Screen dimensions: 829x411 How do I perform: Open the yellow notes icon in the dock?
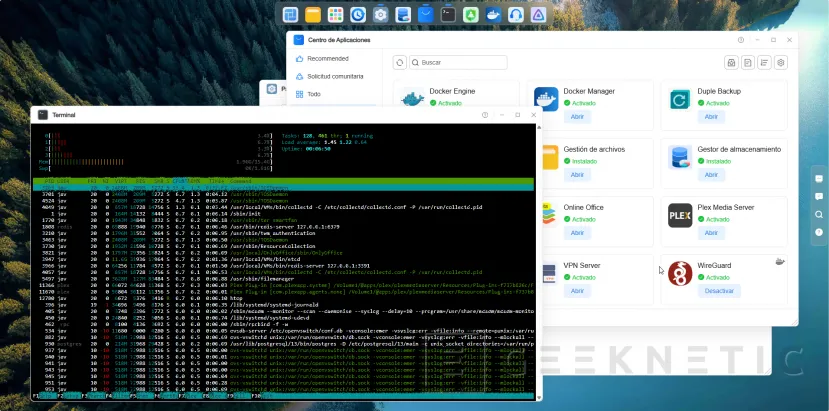click(313, 15)
